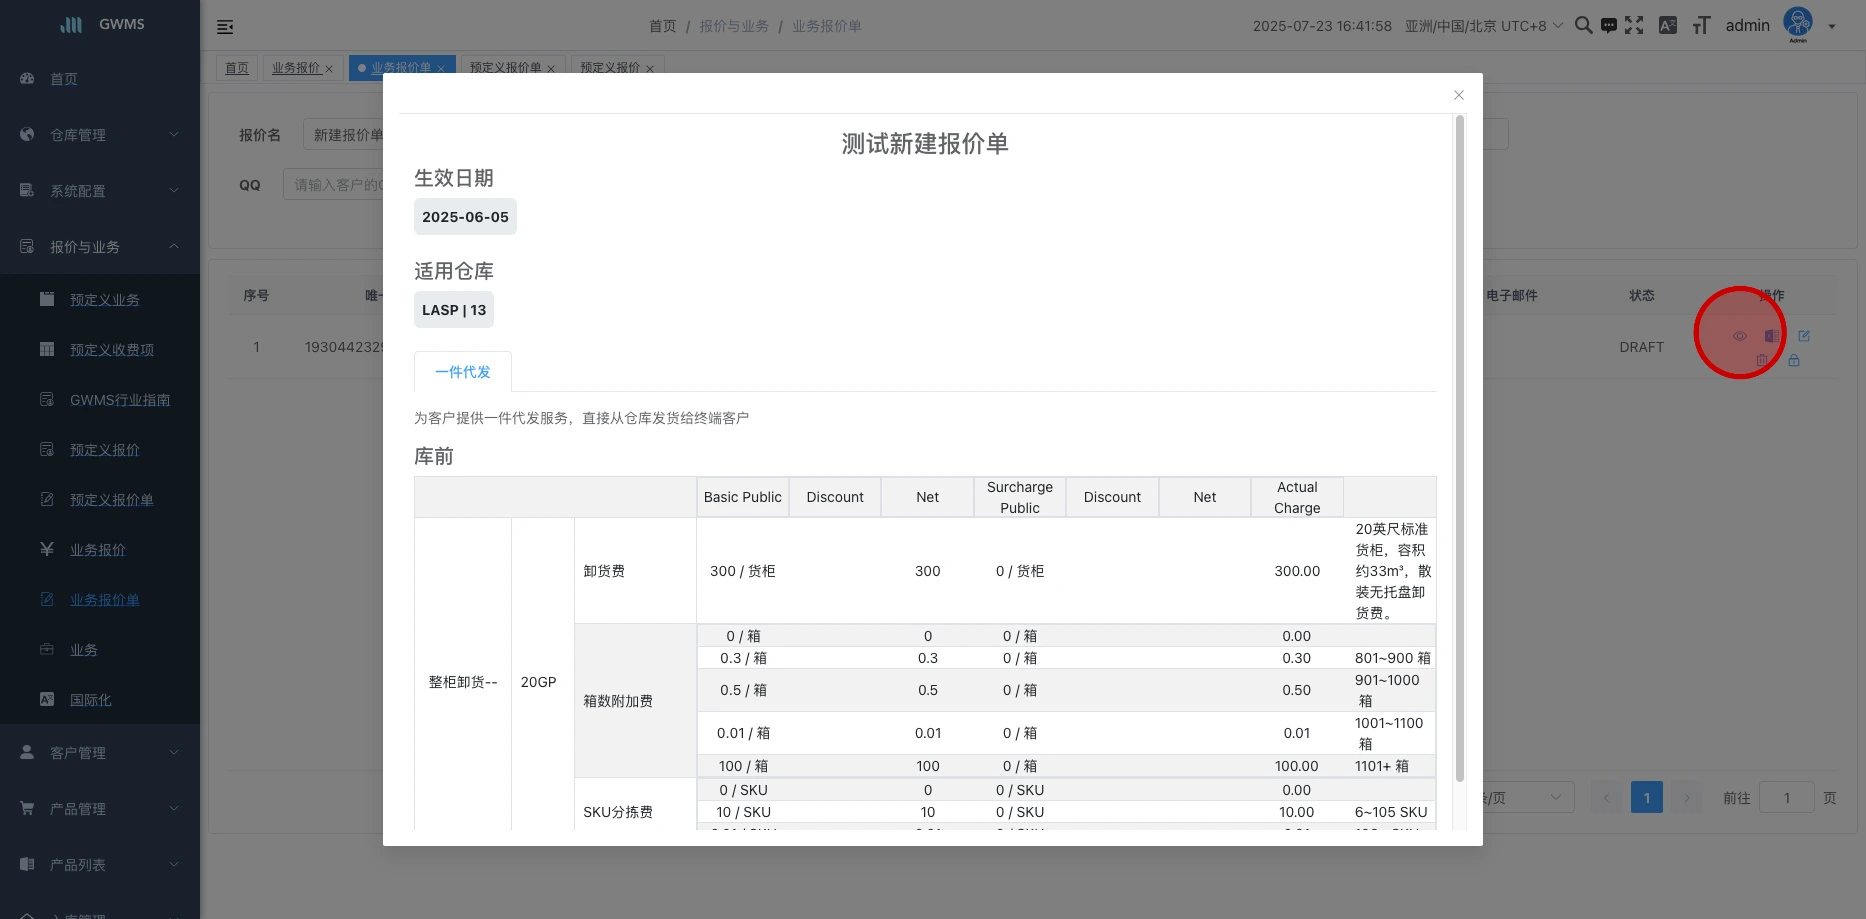Image resolution: width=1866 pixels, height=919 pixels.
Task: Collapse the 报价与业务 sidebar section
Action: (100, 247)
